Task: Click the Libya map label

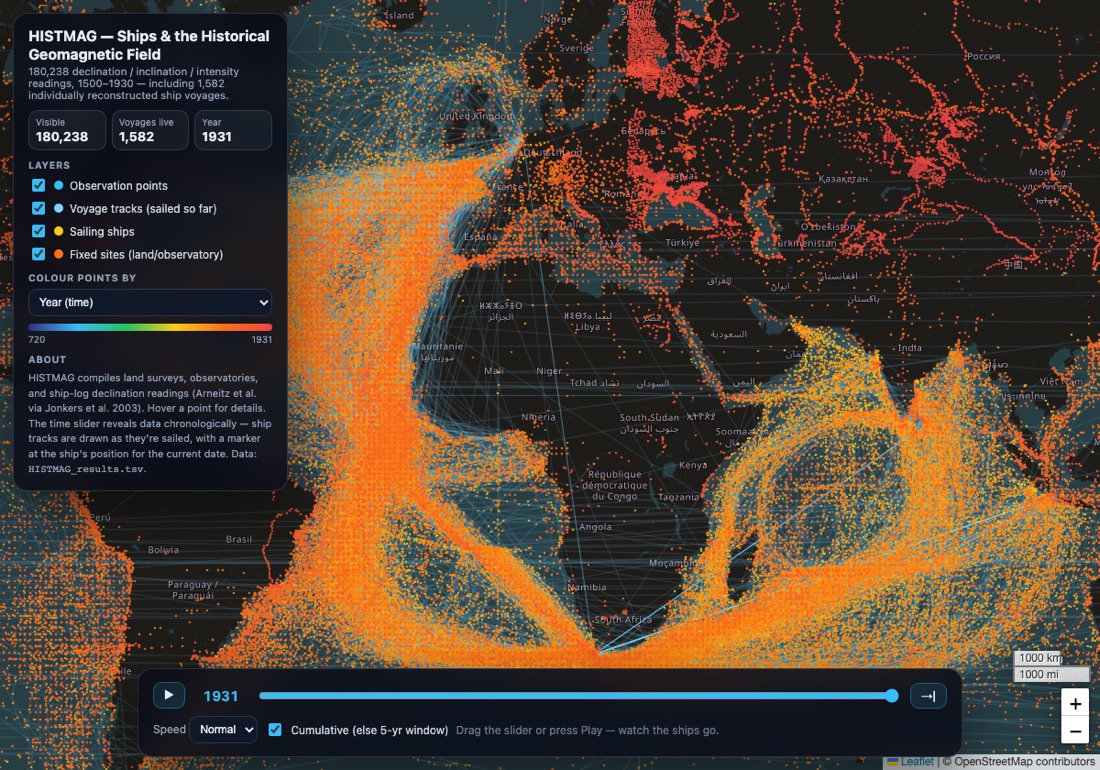Action: pos(587,327)
